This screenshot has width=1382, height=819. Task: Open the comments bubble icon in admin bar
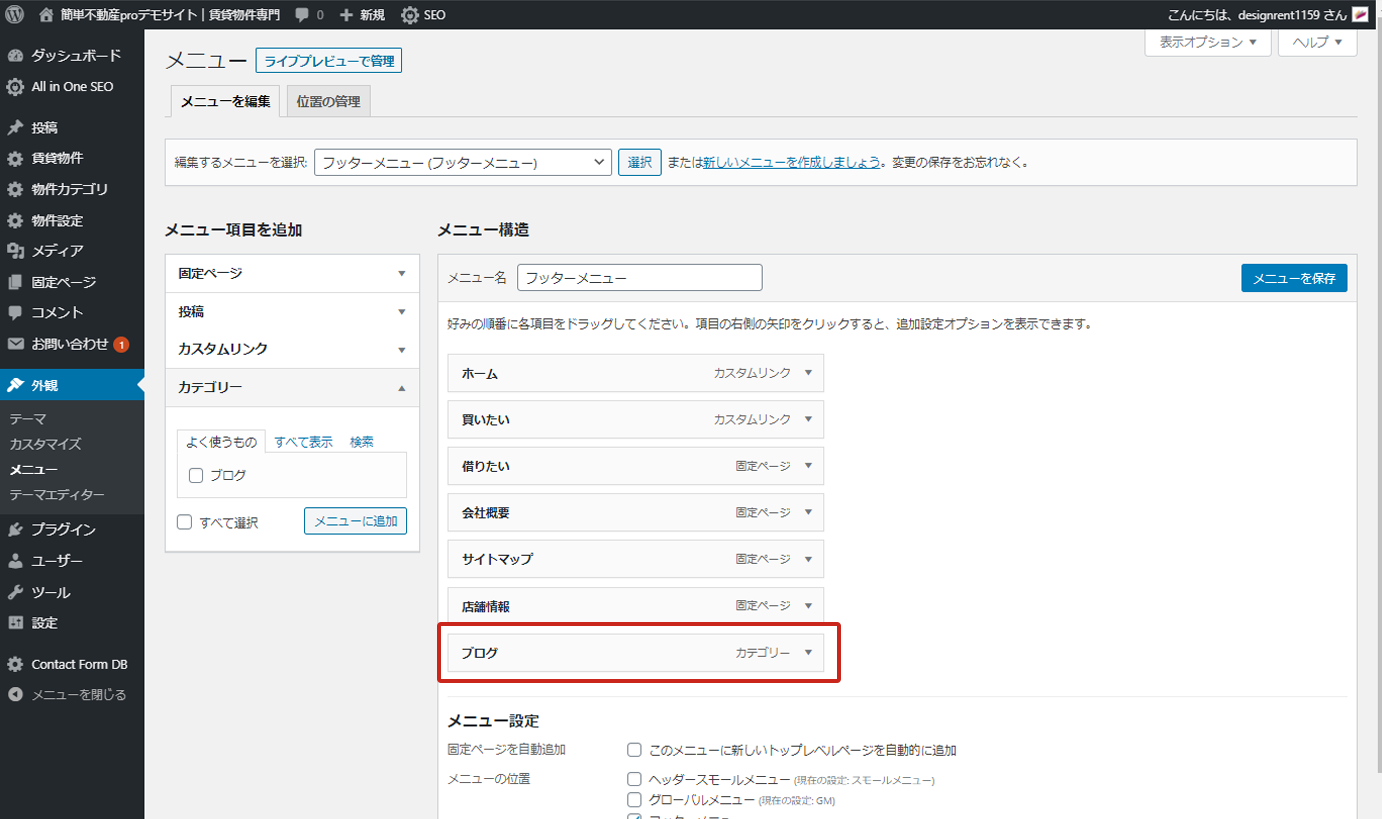[x=302, y=15]
